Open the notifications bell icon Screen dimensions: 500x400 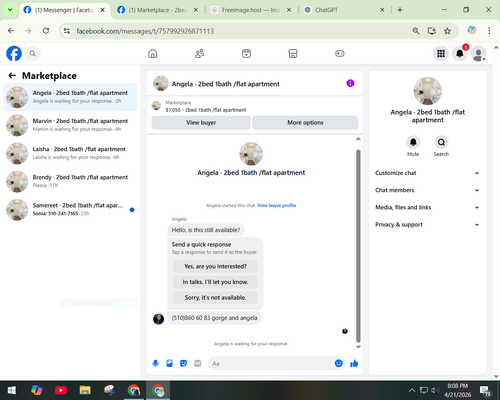pyautogui.click(x=460, y=54)
